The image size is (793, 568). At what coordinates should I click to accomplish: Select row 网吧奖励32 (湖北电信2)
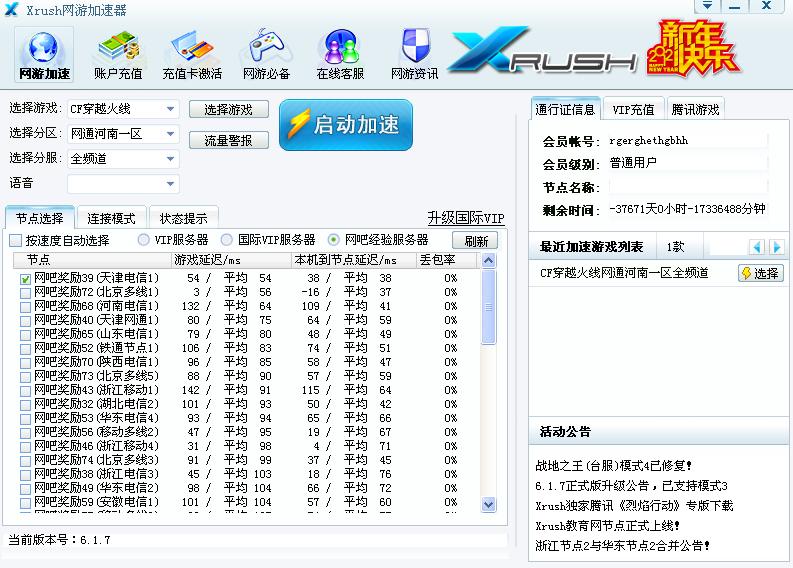pos(247,404)
